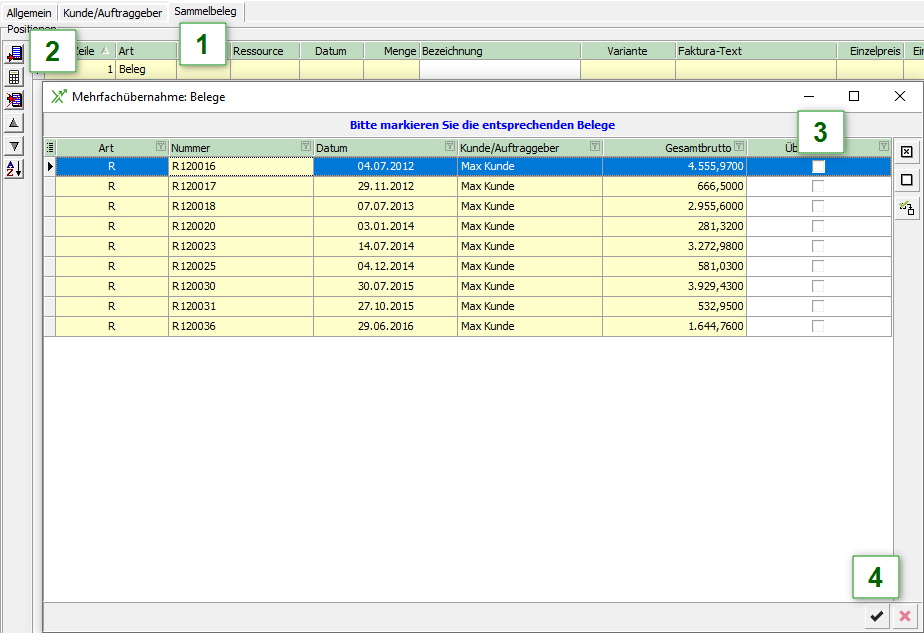Tick the checkbox for receipt R120036
924x633 pixels.
[x=818, y=327]
